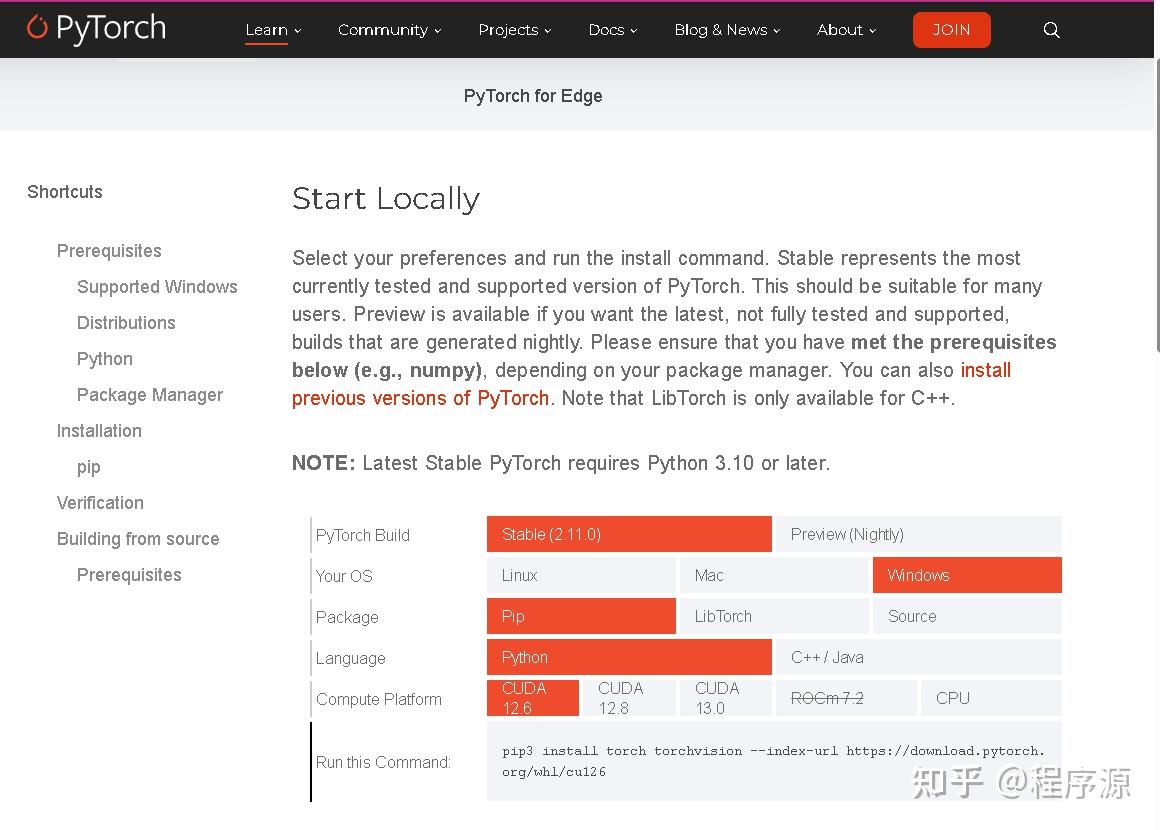Image resolution: width=1160 pixels, height=830 pixels.
Task: Jump to the Python shortcut
Action: tap(105, 359)
